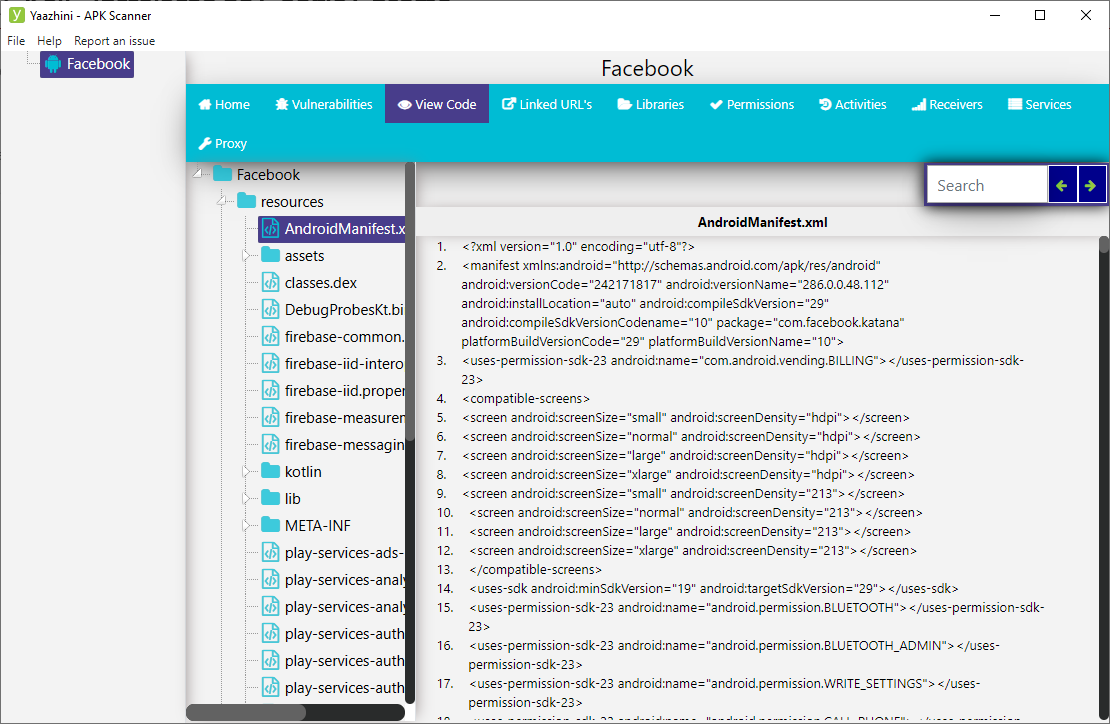The image size is (1110, 724).
Task: Click the Facebook root folder icon
Action: (223, 174)
